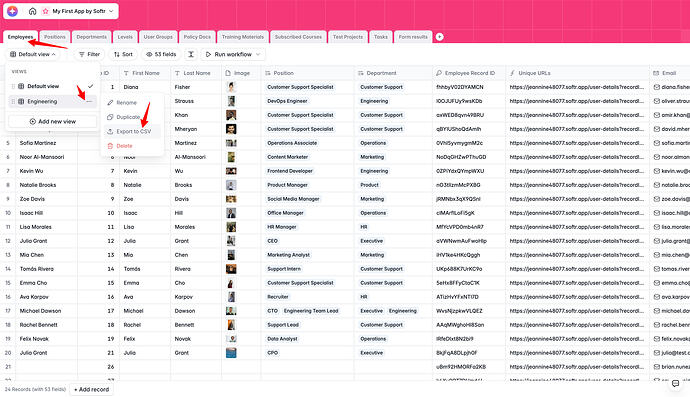Click the 24 Records status text
This screenshot has height=397, width=690.
click(35, 390)
